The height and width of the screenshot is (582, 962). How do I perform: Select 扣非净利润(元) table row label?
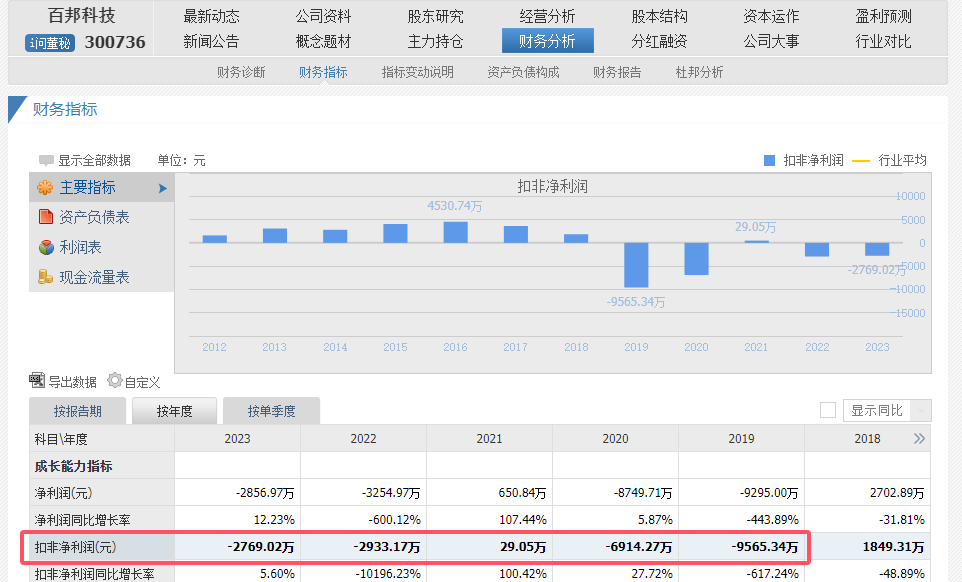tap(76, 547)
